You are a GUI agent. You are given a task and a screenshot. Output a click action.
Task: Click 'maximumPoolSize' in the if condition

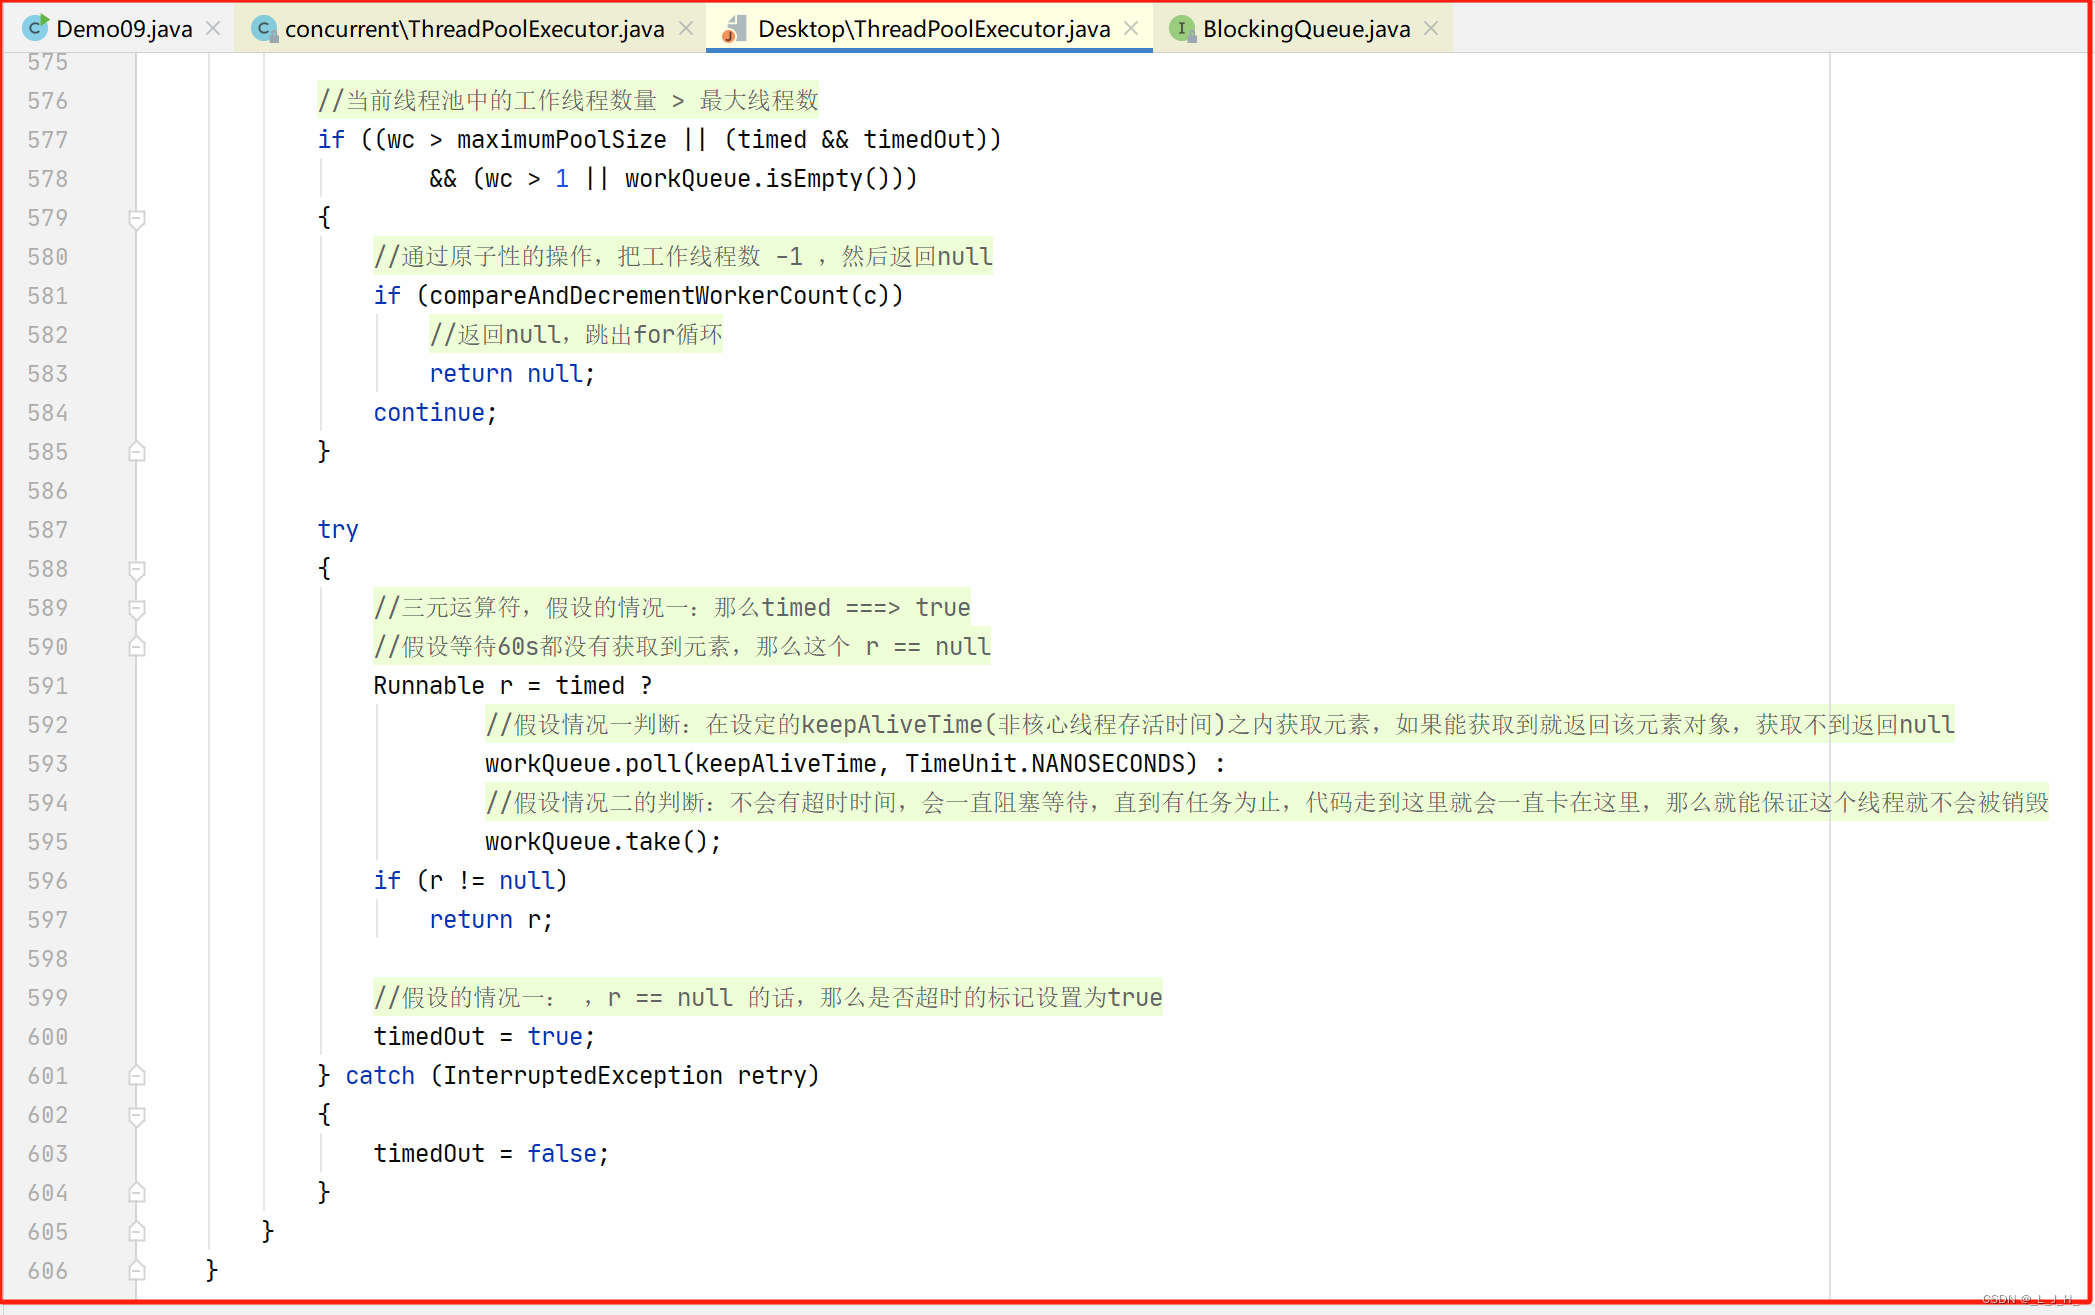561,140
